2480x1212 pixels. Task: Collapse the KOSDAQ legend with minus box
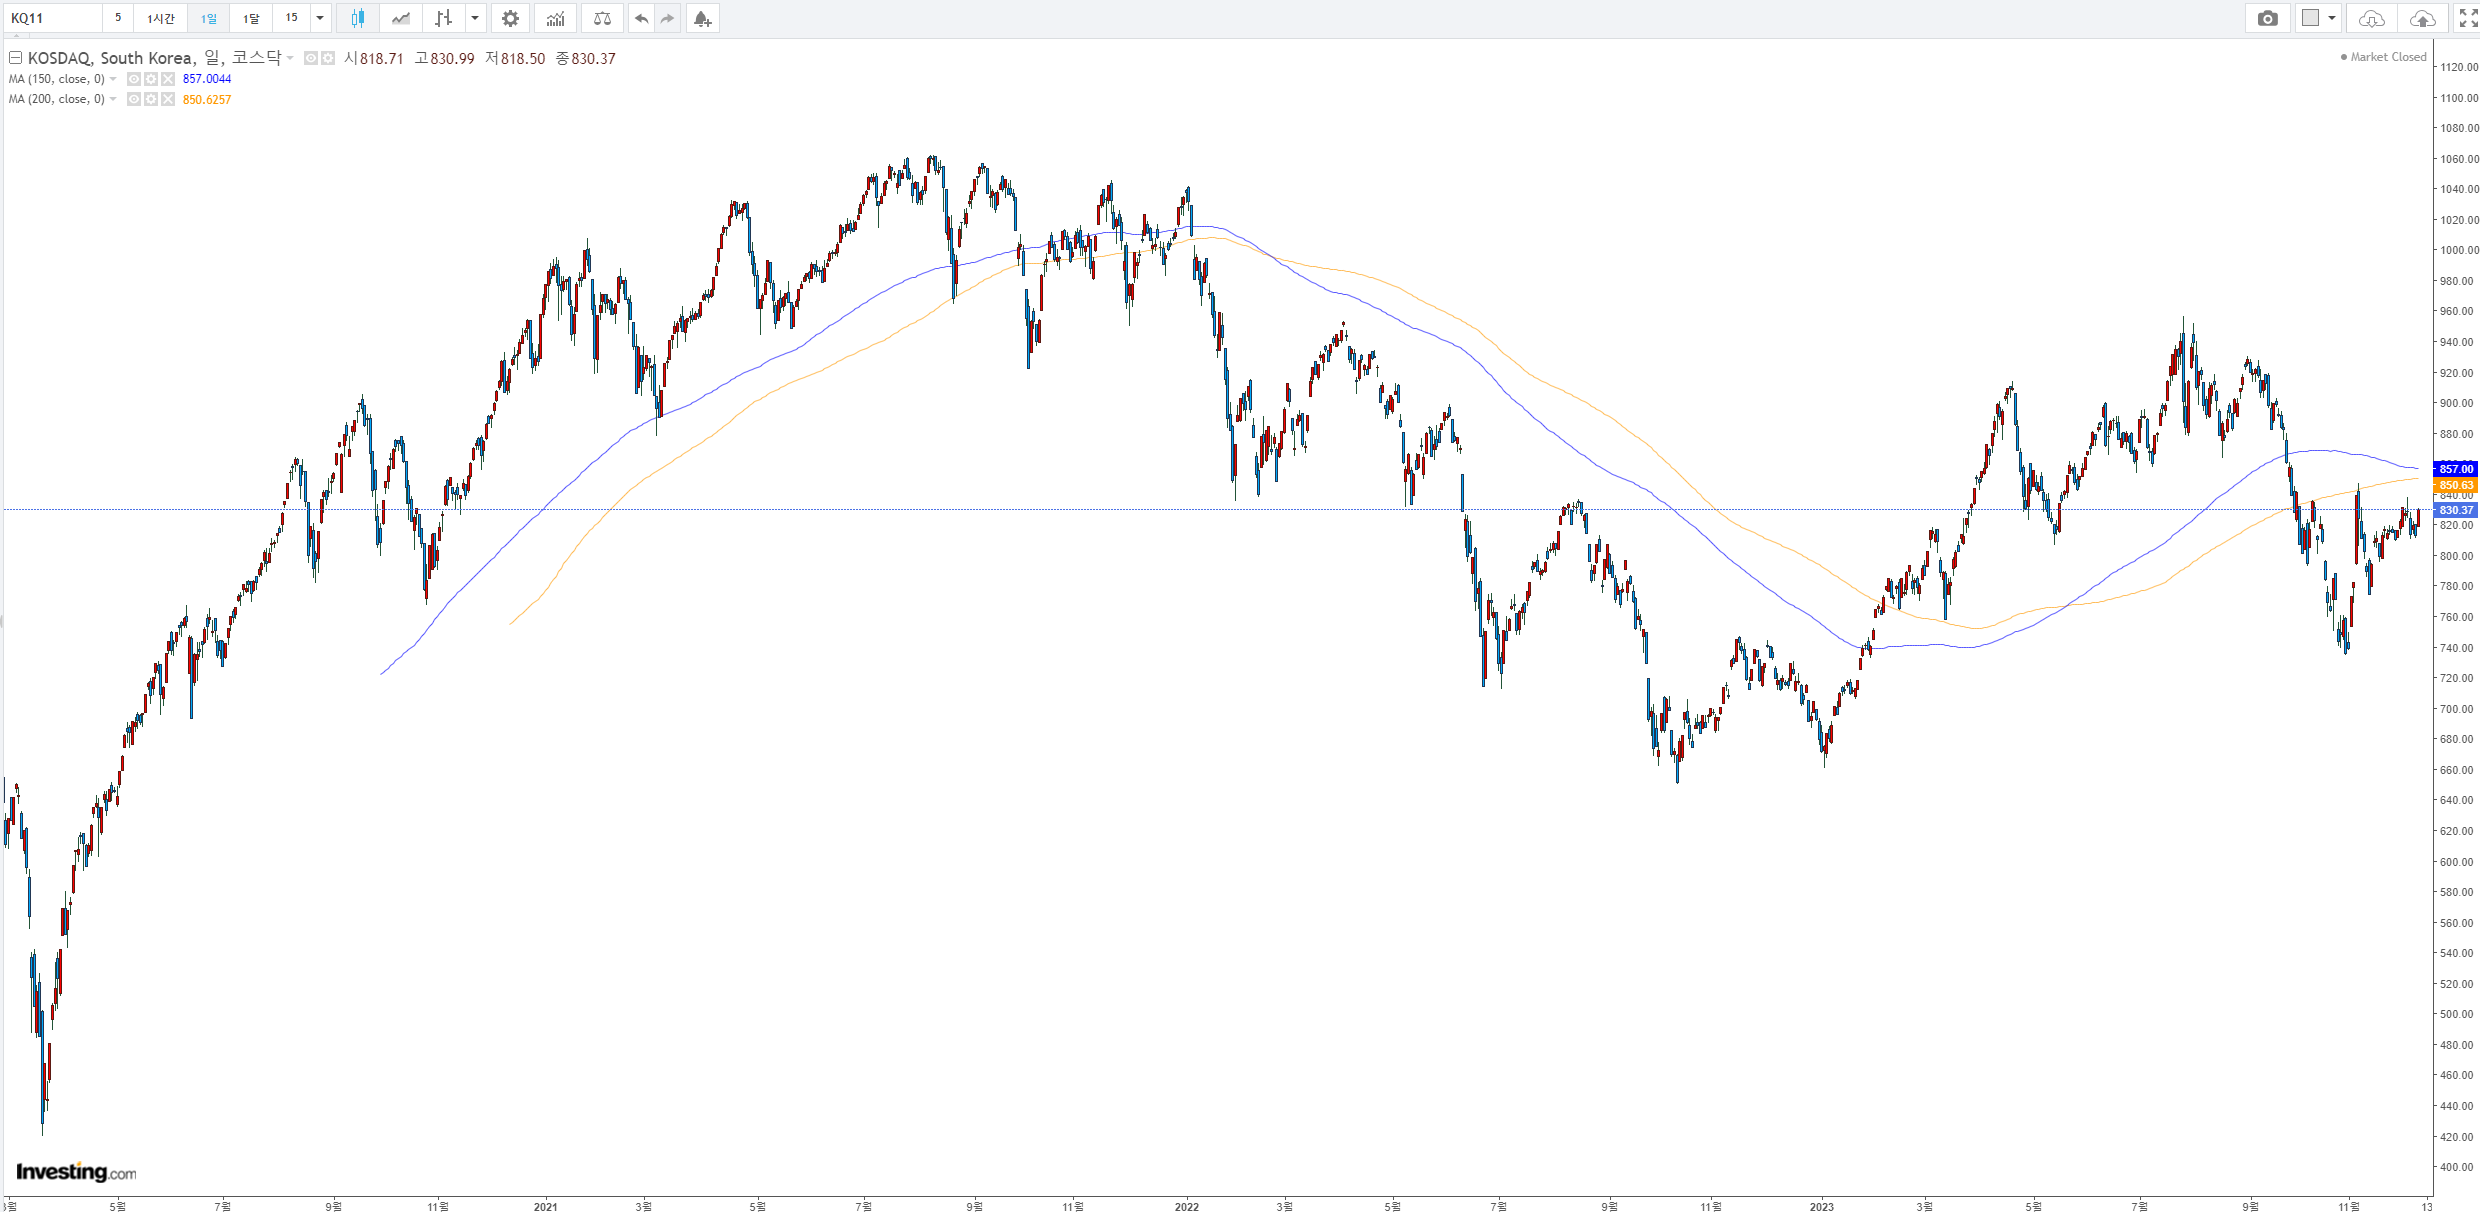coord(15,58)
